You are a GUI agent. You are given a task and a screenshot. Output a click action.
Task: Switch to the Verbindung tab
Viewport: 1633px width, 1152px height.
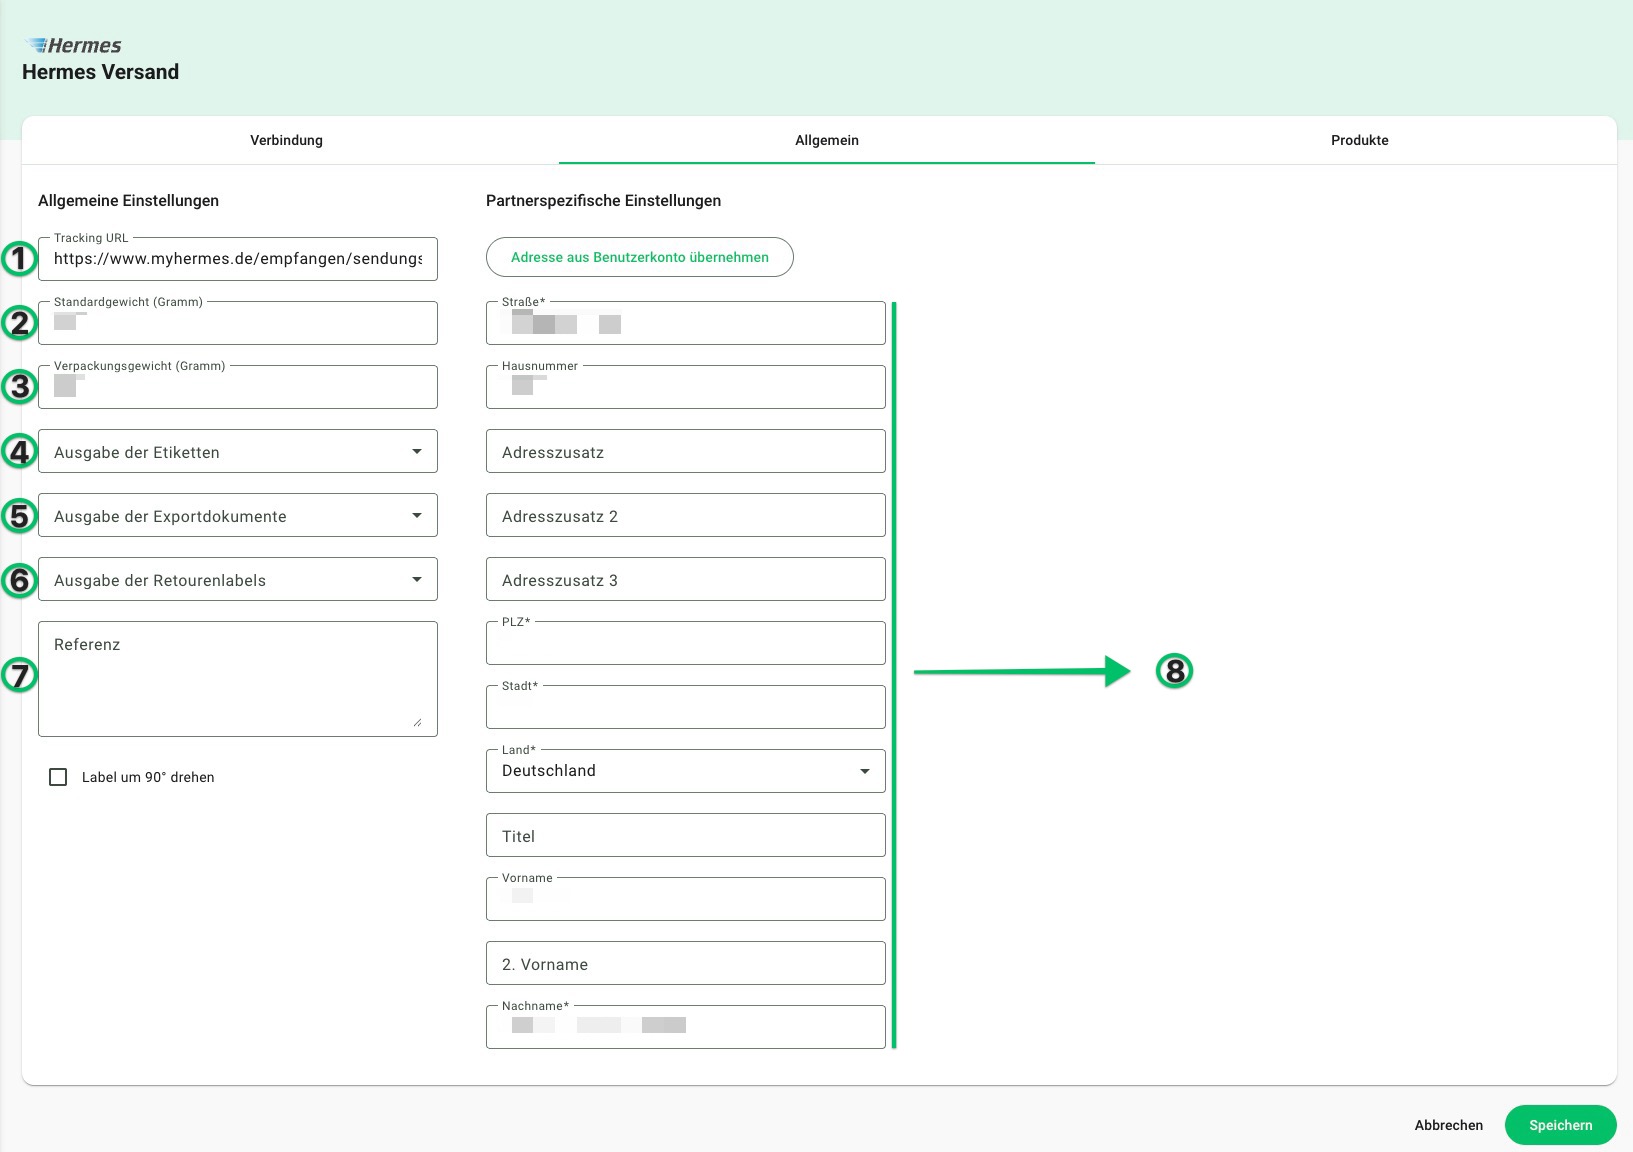(287, 140)
